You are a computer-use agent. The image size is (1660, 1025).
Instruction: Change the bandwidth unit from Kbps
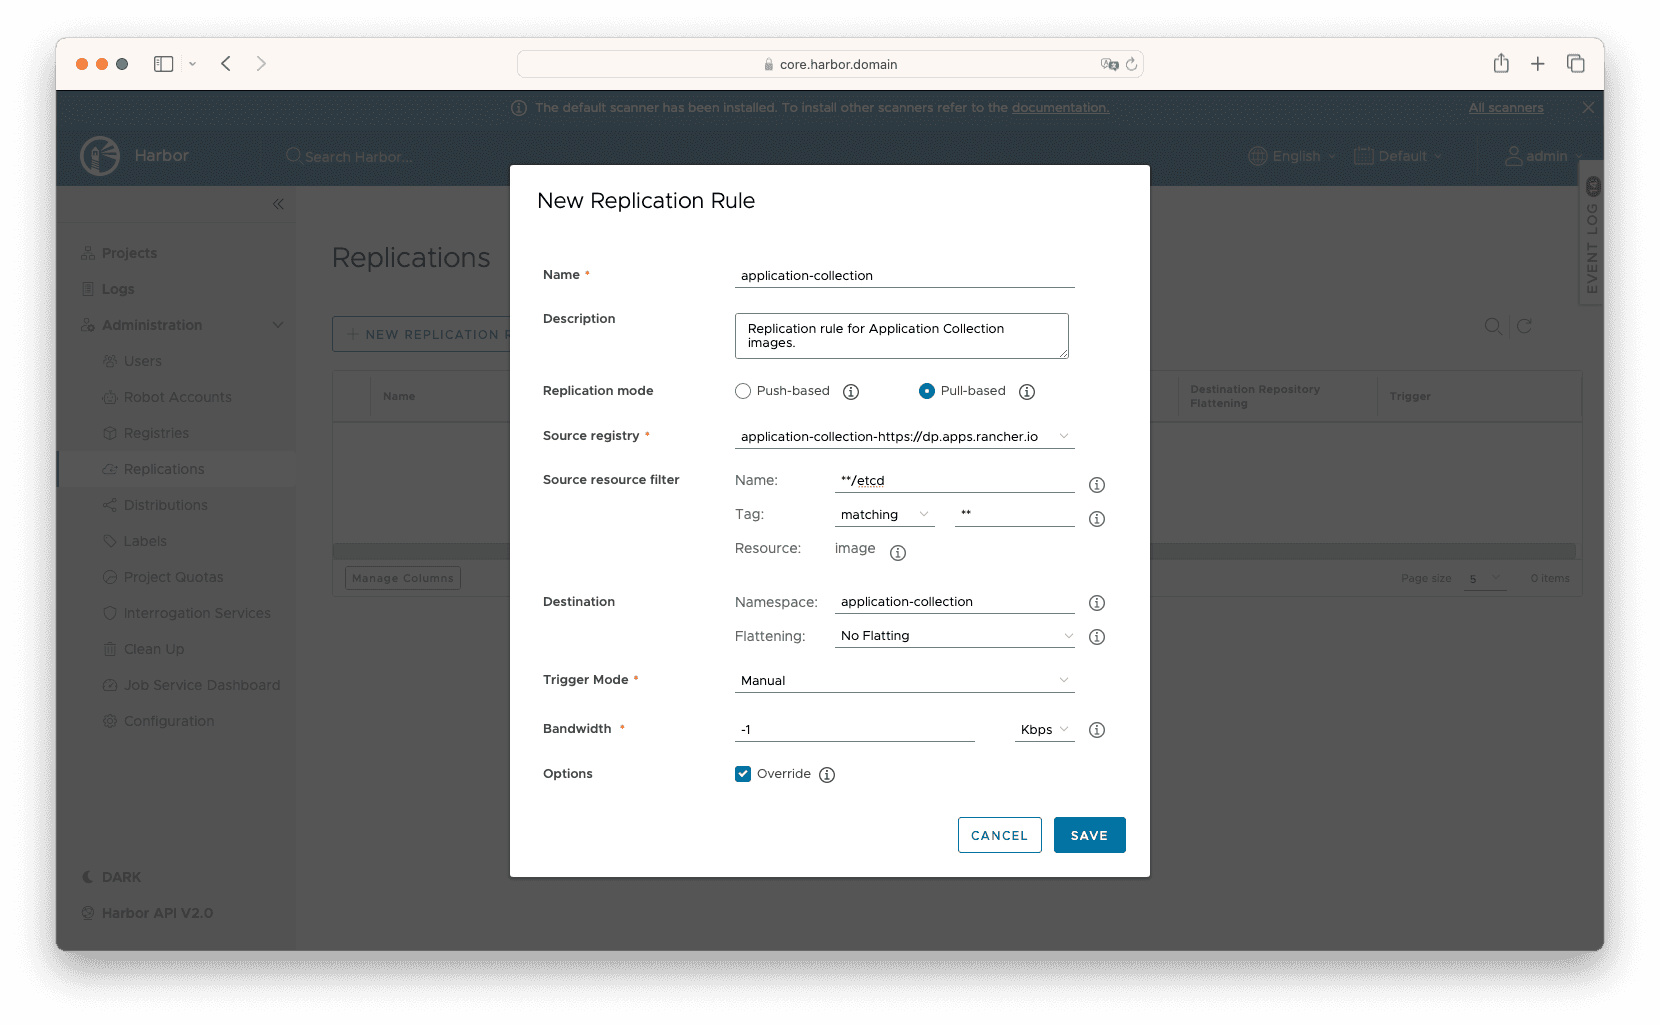(1043, 730)
